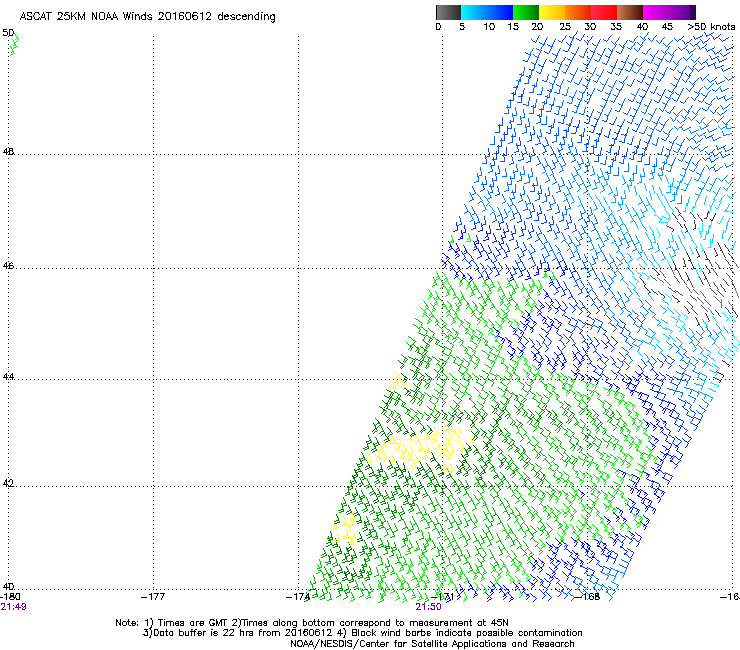Click the magenta 40-45 knots color bar segment
This screenshot has width=740, height=650.
tap(666, 12)
